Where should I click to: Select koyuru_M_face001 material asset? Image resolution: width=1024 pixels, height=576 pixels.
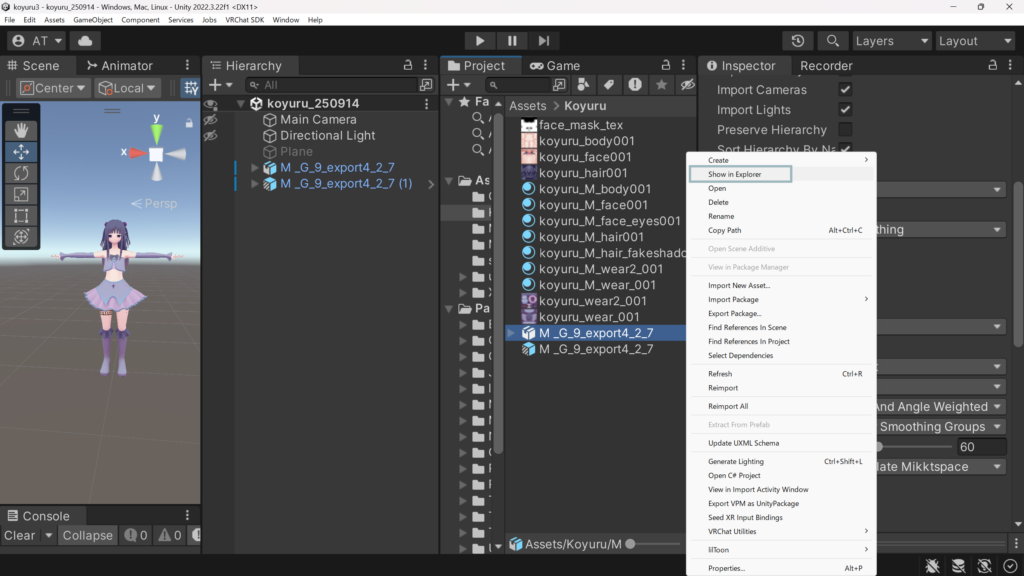(593, 205)
